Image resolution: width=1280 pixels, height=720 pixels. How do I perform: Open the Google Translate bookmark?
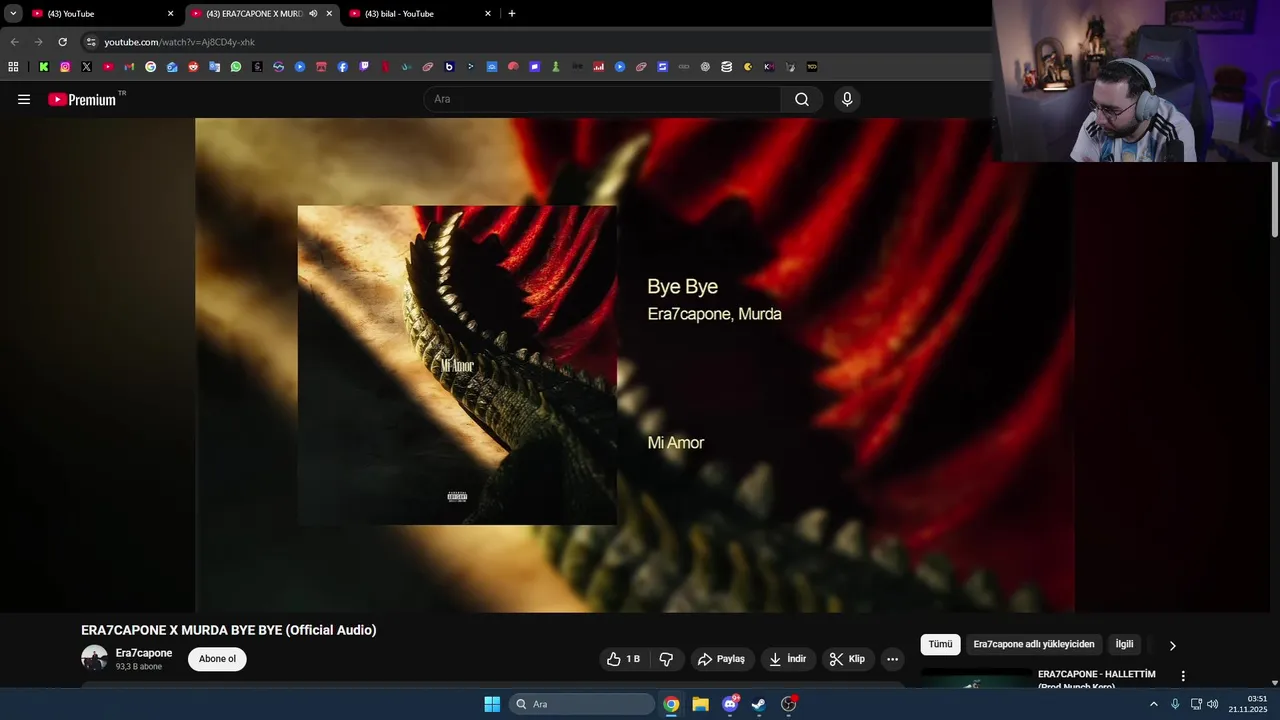[214, 67]
